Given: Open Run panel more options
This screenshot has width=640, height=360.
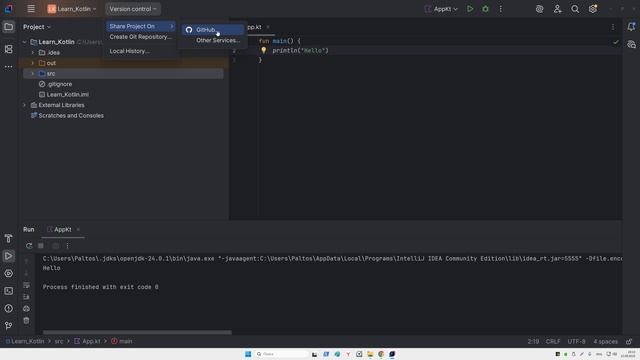Looking at the screenshot, I should pos(68,246).
